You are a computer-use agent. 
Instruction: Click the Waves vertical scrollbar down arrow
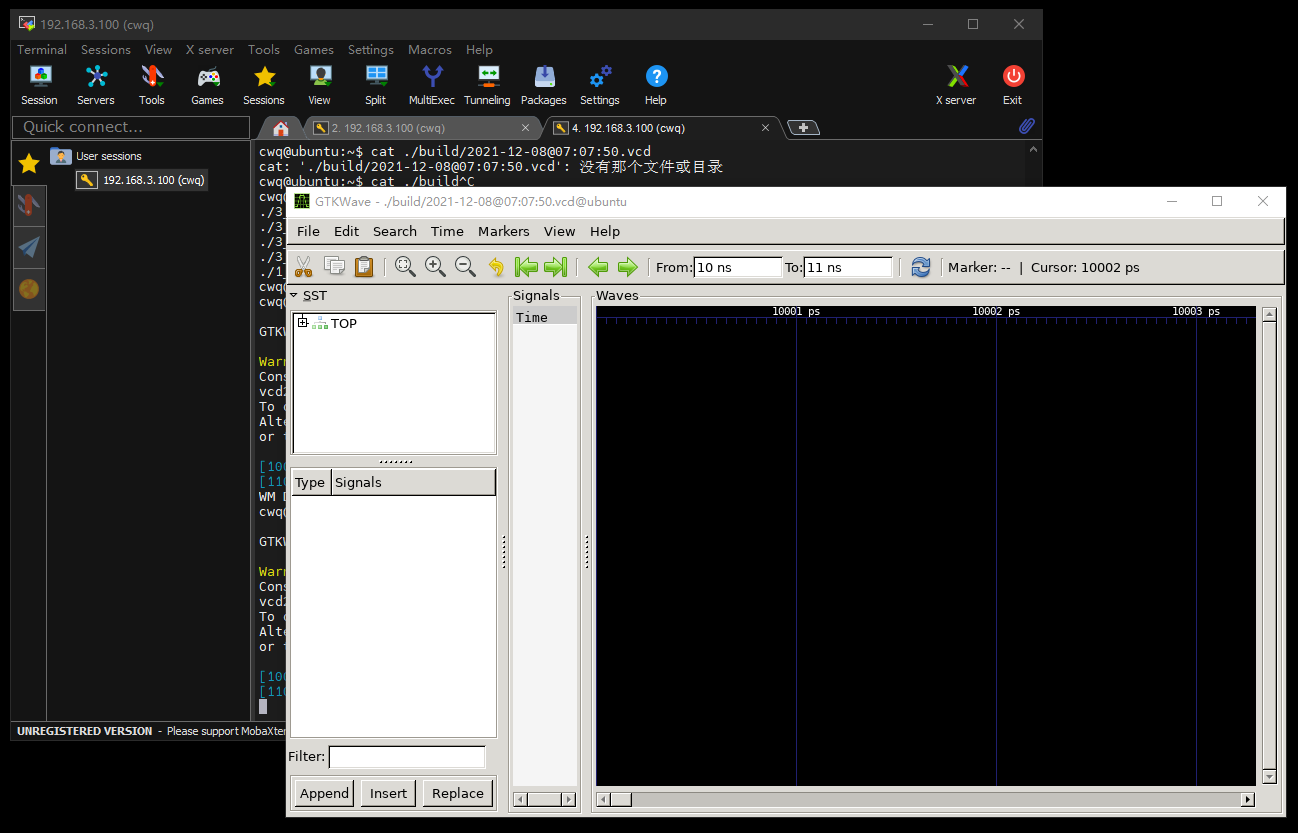[1269, 777]
